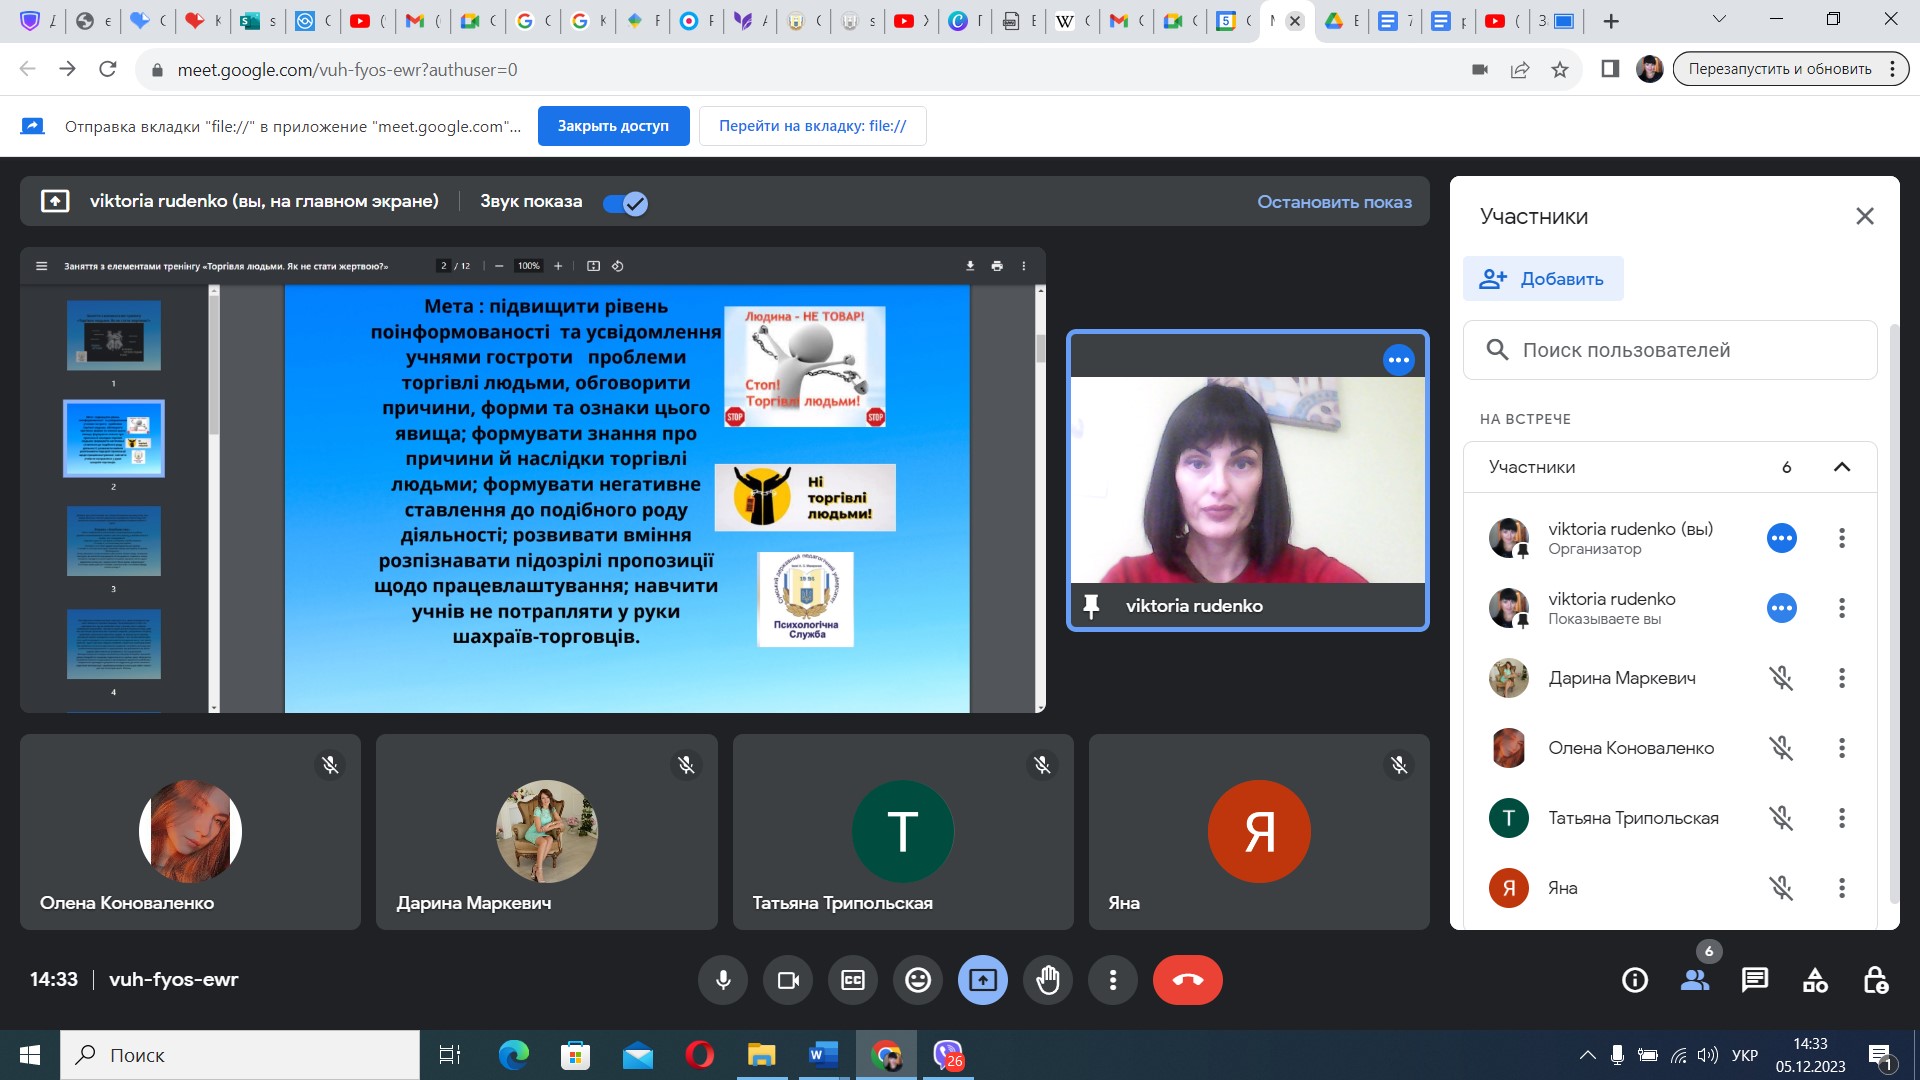This screenshot has width=1920, height=1080.
Task: Click the Chrome reload button
Action: 108,69
